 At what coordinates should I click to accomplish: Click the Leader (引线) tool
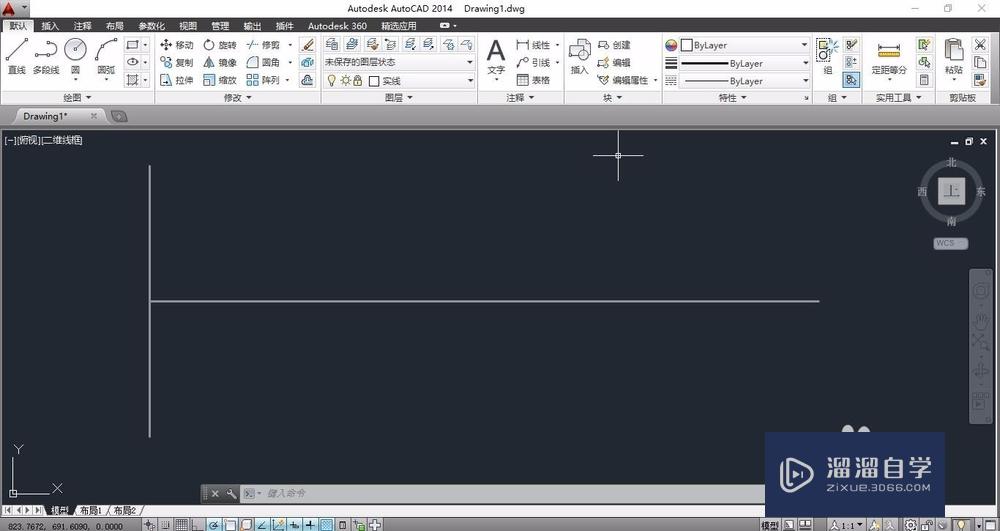tap(533, 62)
